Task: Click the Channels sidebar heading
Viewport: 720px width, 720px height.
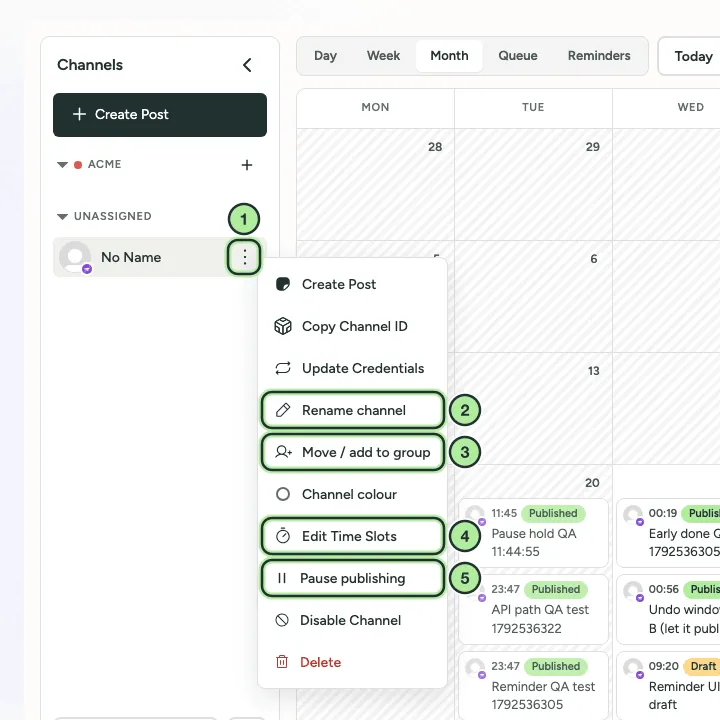Action: coord(90,65)
